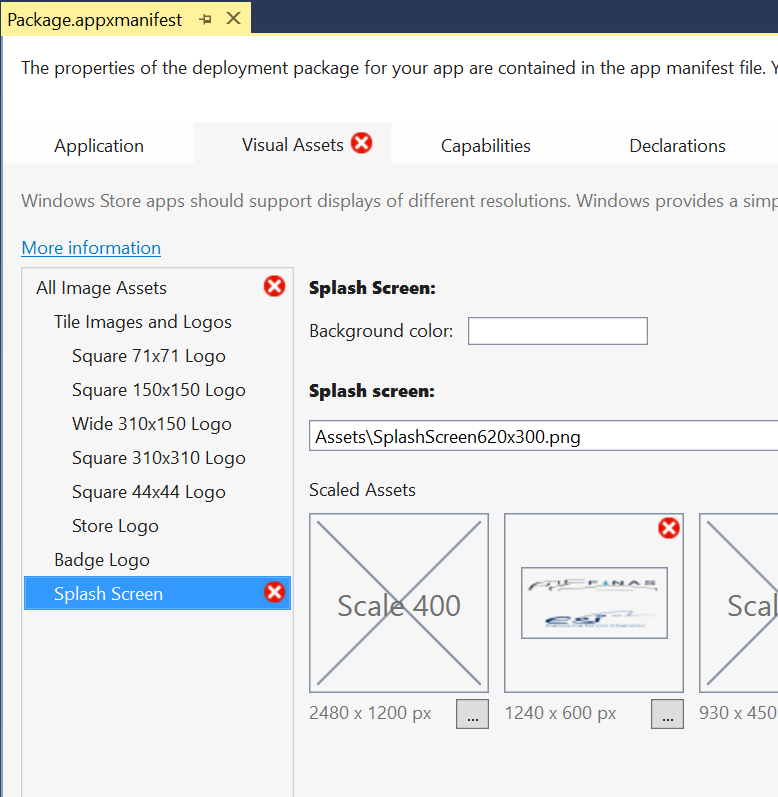Open the More information link

[x=91, y=248]
